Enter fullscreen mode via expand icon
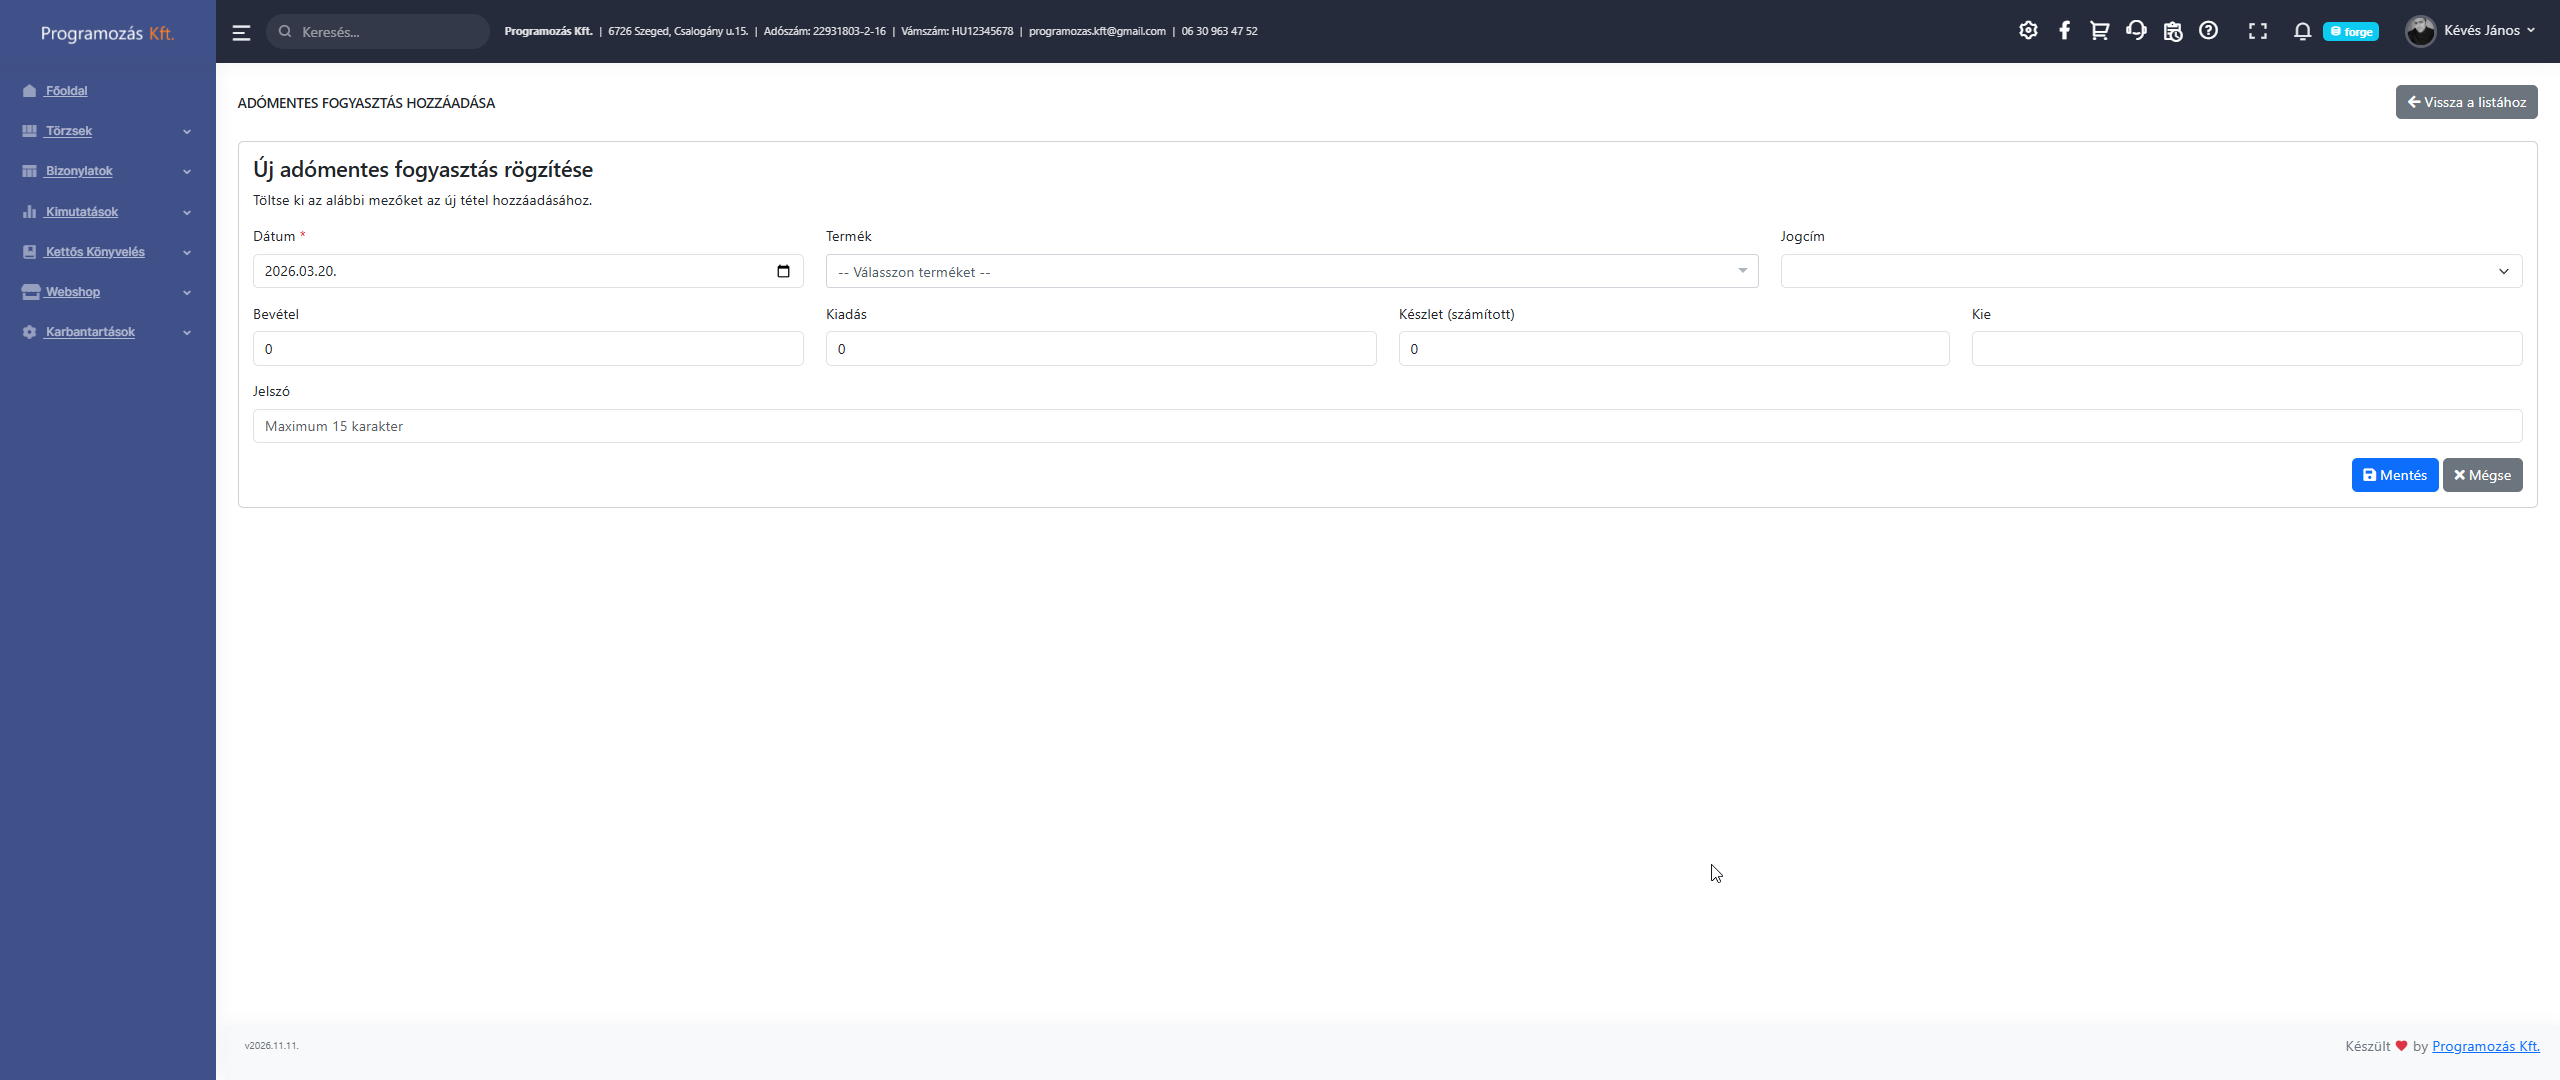 2258,31
